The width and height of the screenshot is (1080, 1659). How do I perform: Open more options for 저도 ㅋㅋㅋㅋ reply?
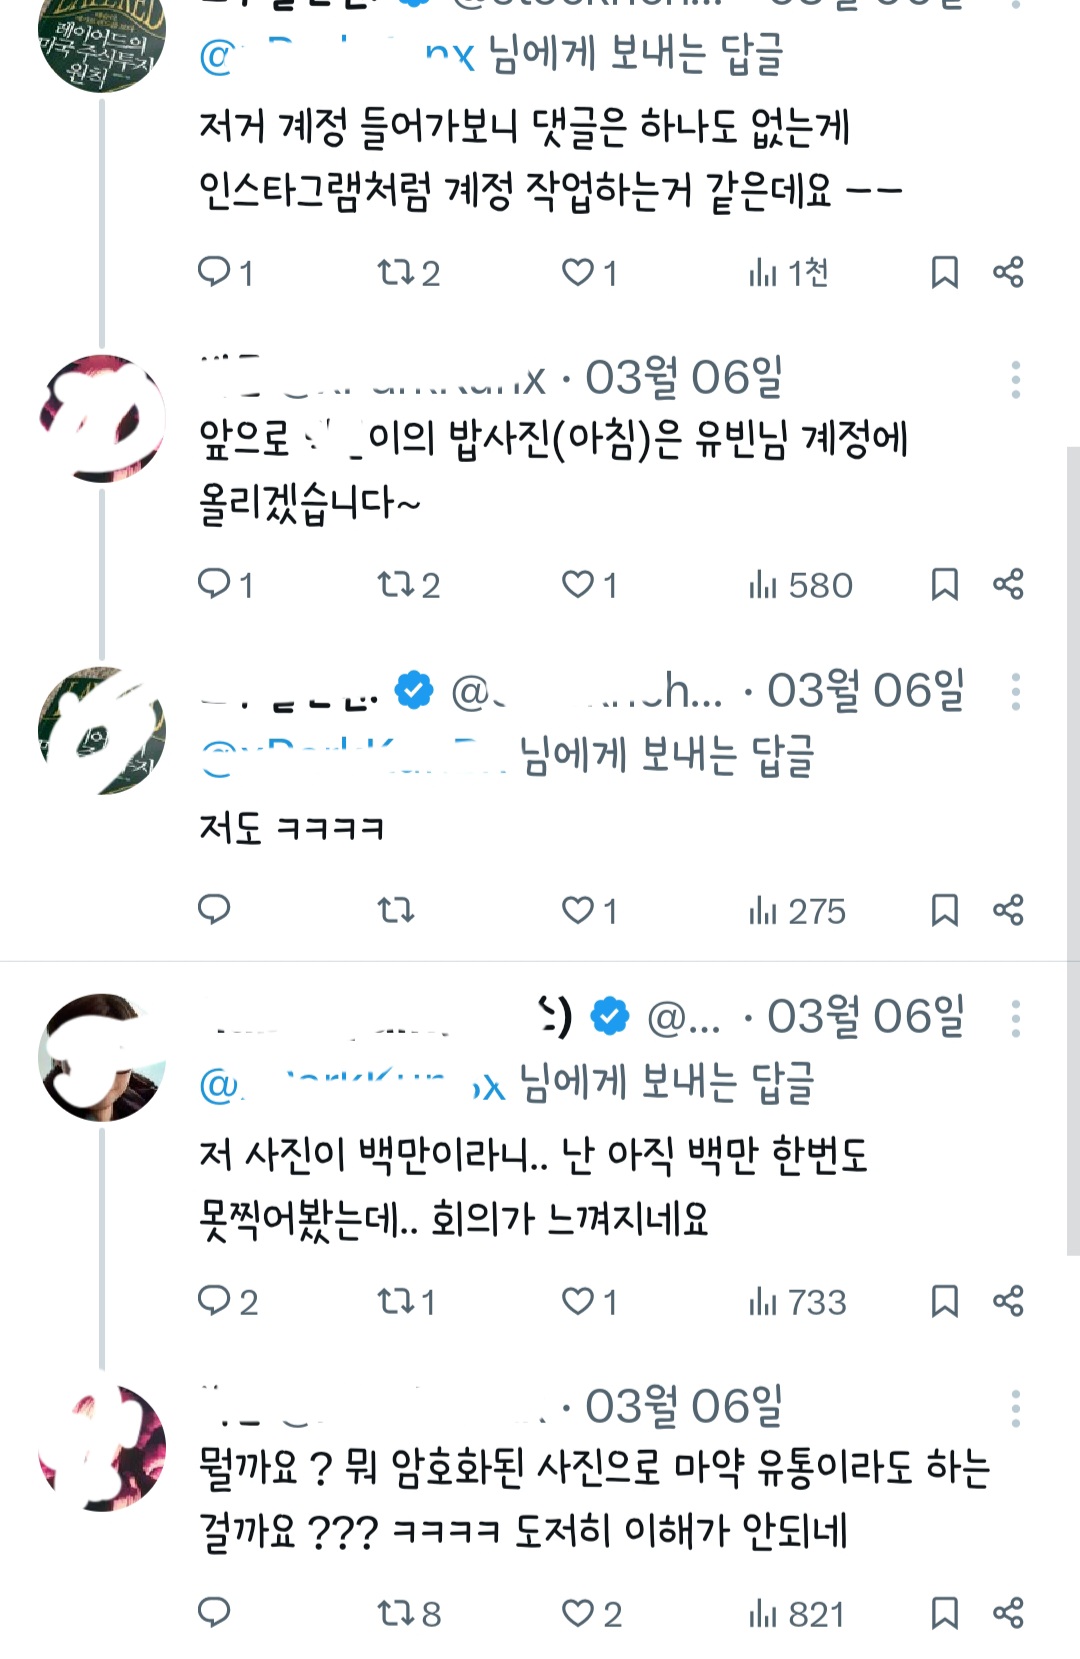(x=1015, y=692)
